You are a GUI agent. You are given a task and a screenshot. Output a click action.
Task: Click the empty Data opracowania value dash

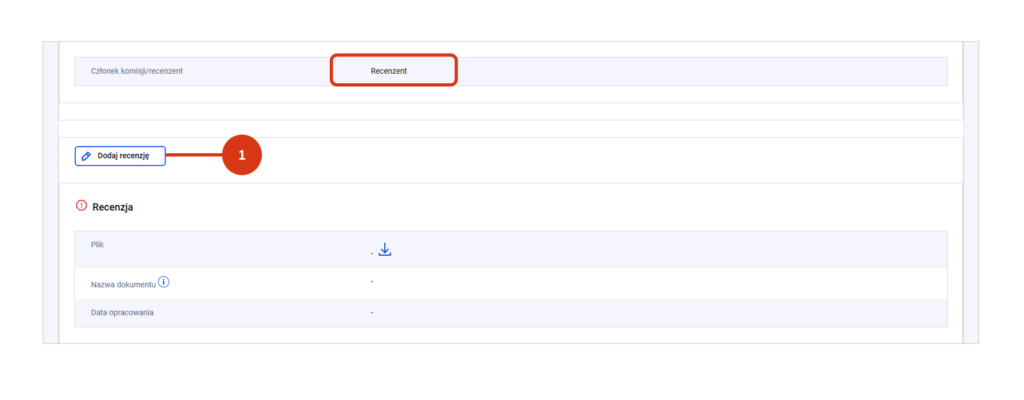click(x=371, y=313)
